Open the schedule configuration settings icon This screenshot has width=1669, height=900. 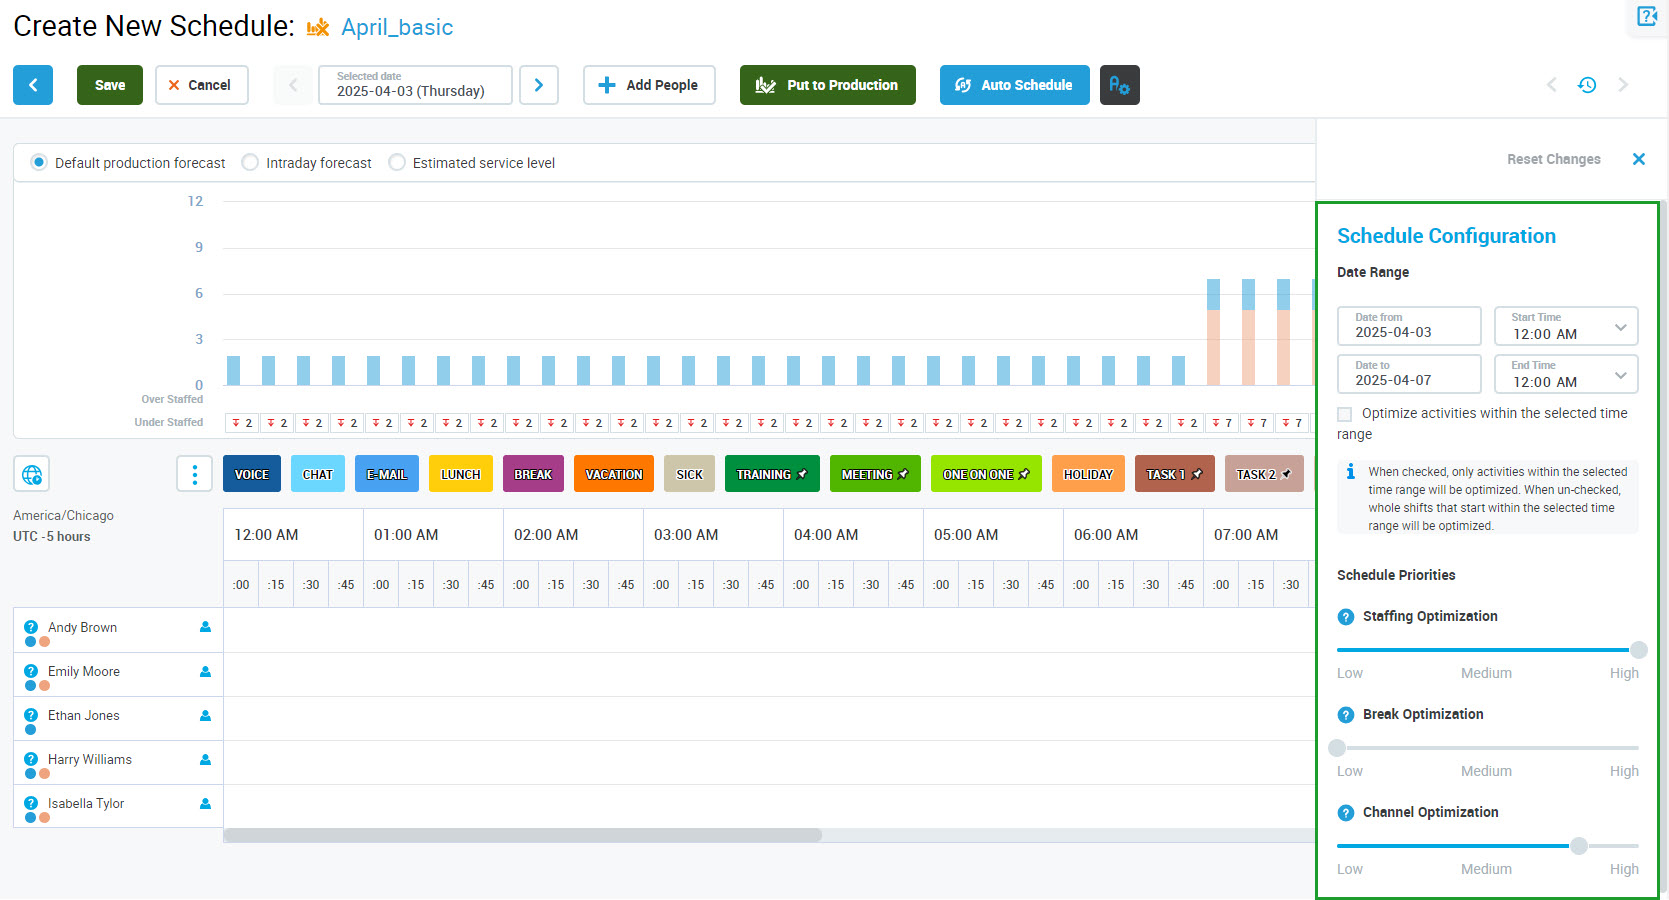click(1119, 85)
